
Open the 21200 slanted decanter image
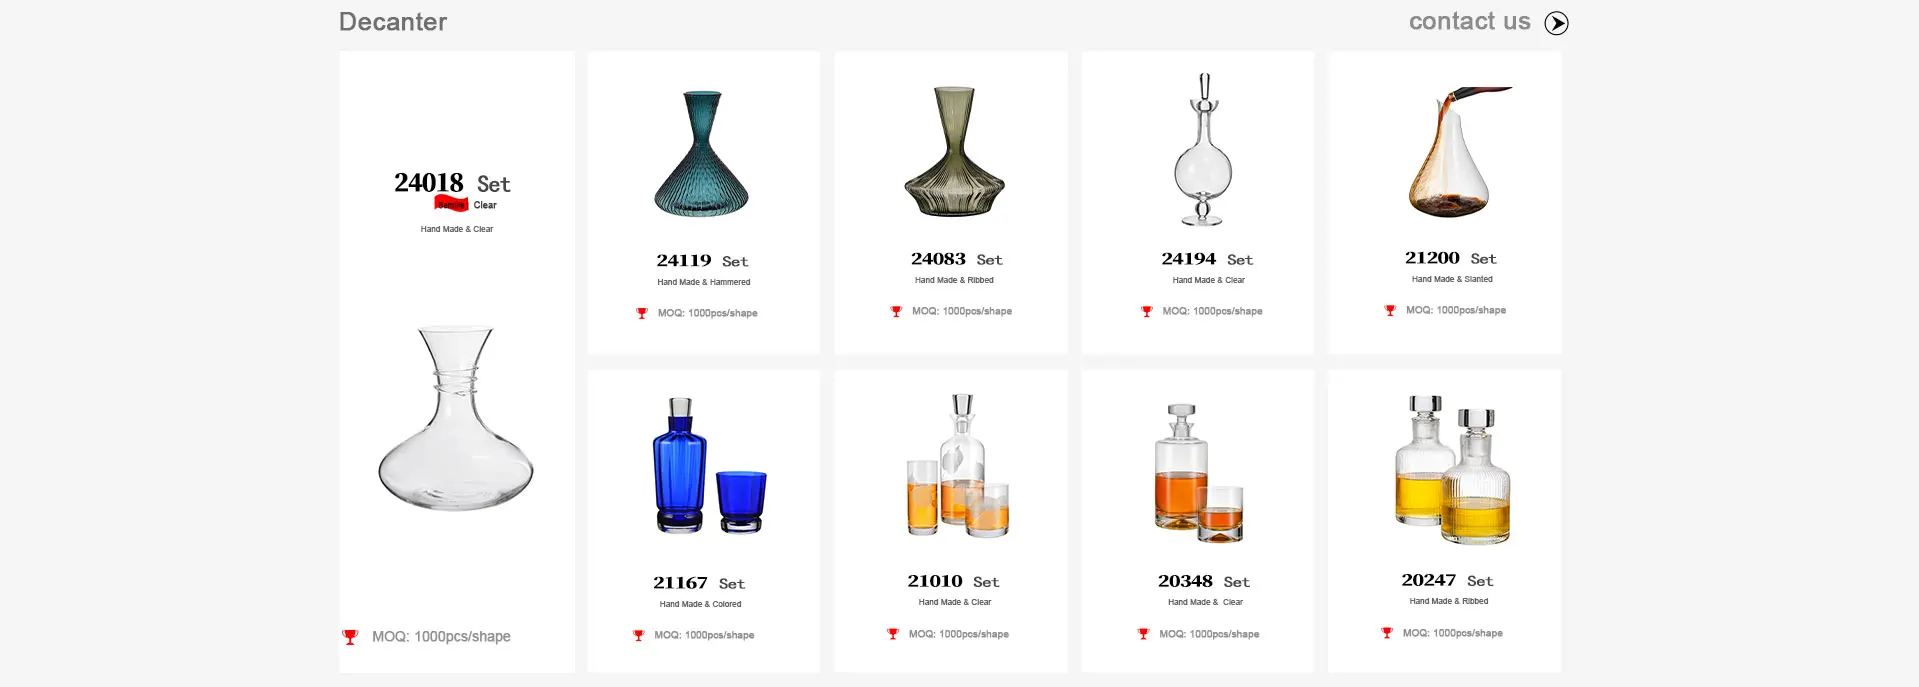(1455, 151)
